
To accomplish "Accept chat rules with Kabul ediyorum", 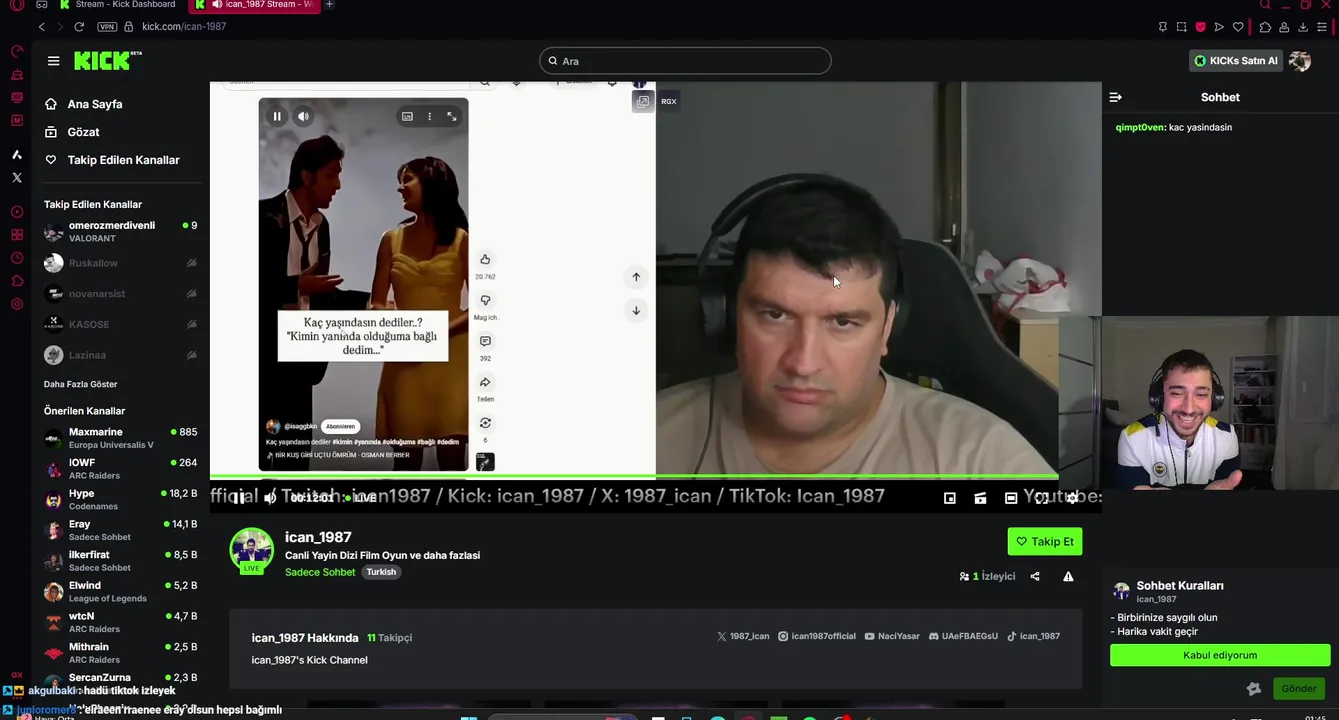I will coord(1220,655).
